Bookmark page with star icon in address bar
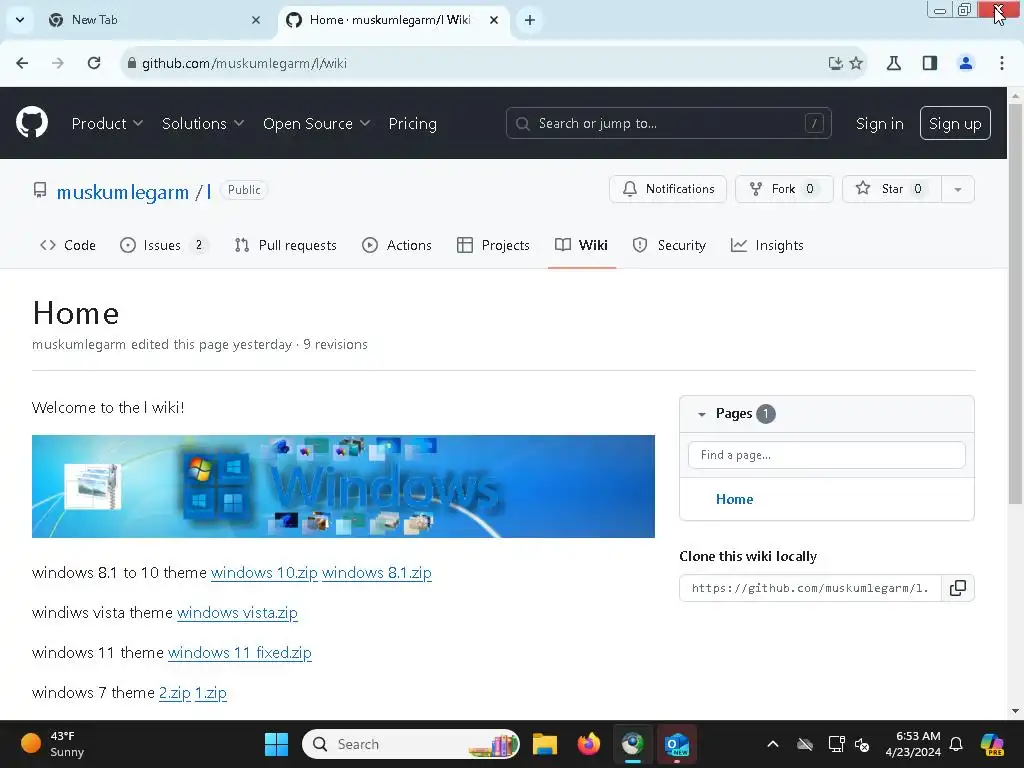 856,63
